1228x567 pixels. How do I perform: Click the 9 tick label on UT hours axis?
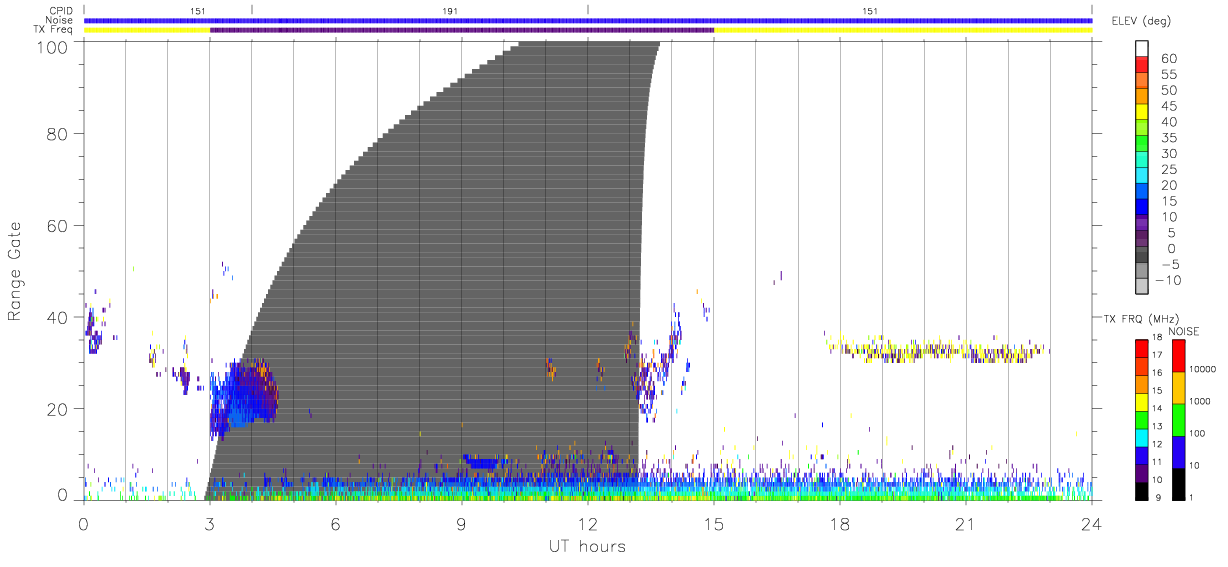(x=462, y=525)
